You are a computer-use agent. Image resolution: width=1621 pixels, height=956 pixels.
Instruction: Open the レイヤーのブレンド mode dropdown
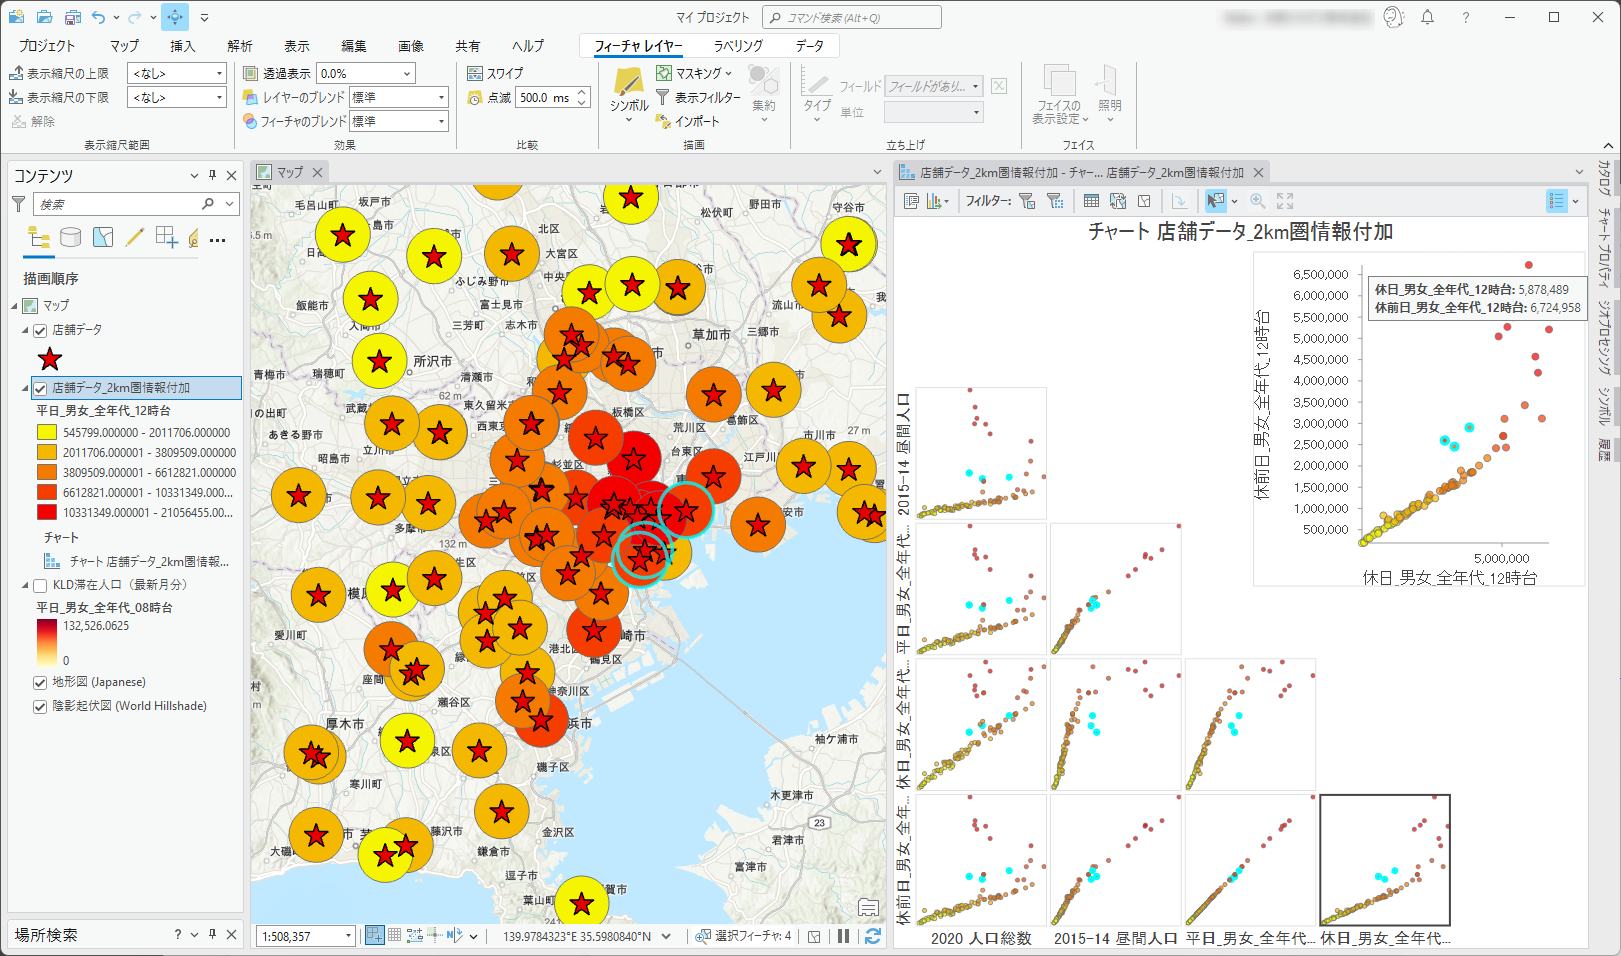pos(441,97)
